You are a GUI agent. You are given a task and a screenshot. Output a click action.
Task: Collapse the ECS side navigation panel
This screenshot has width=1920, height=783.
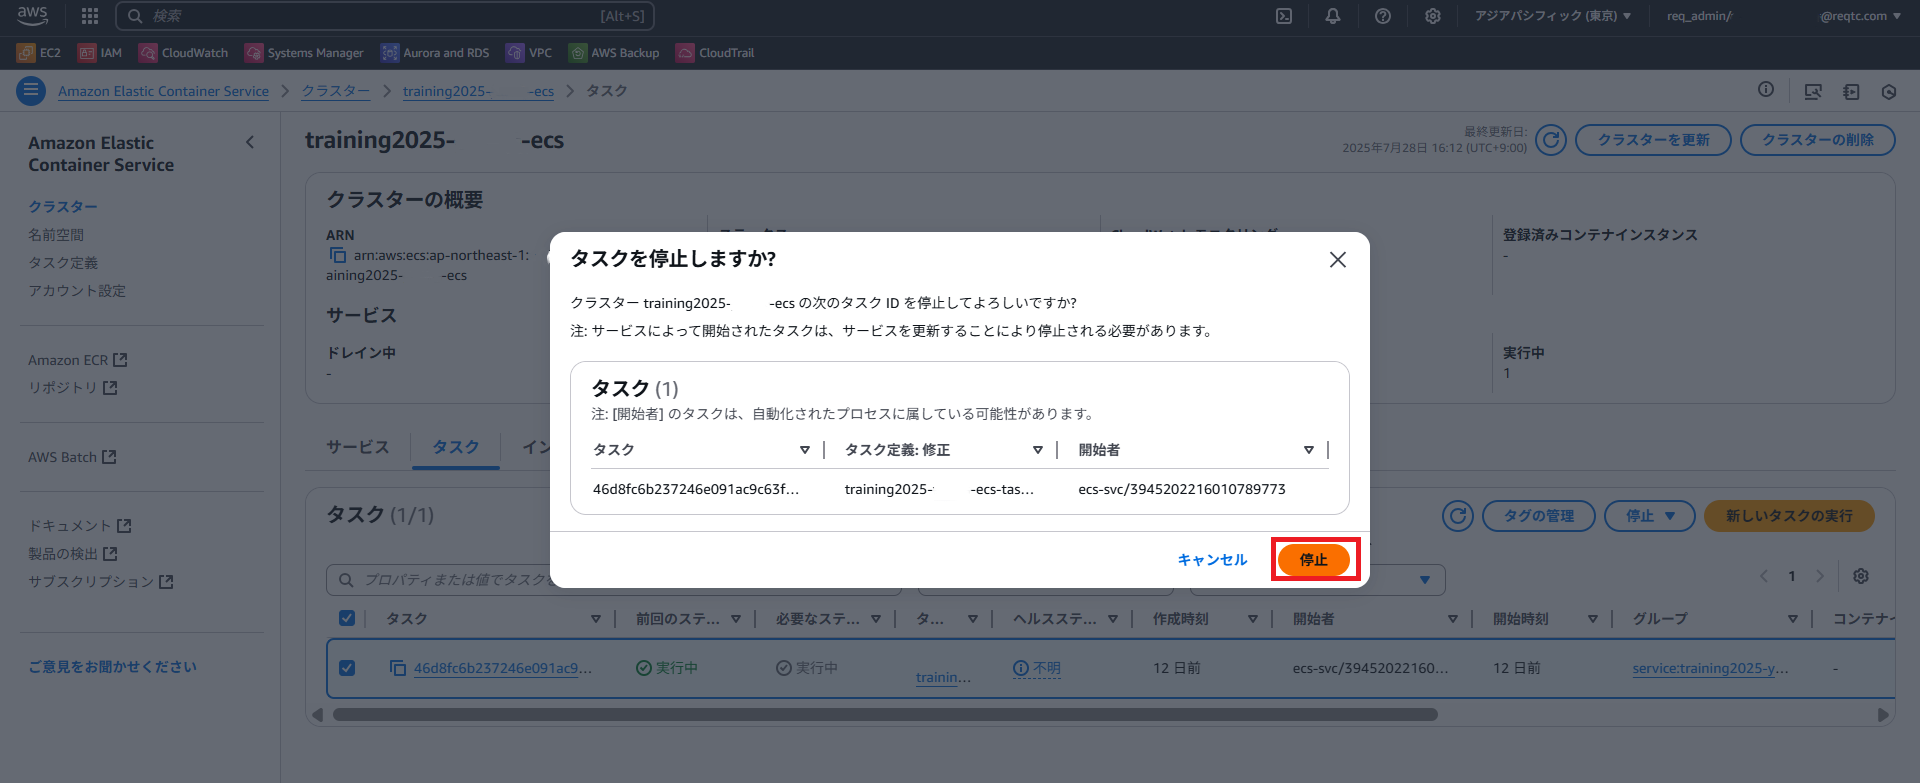point(250,142)
